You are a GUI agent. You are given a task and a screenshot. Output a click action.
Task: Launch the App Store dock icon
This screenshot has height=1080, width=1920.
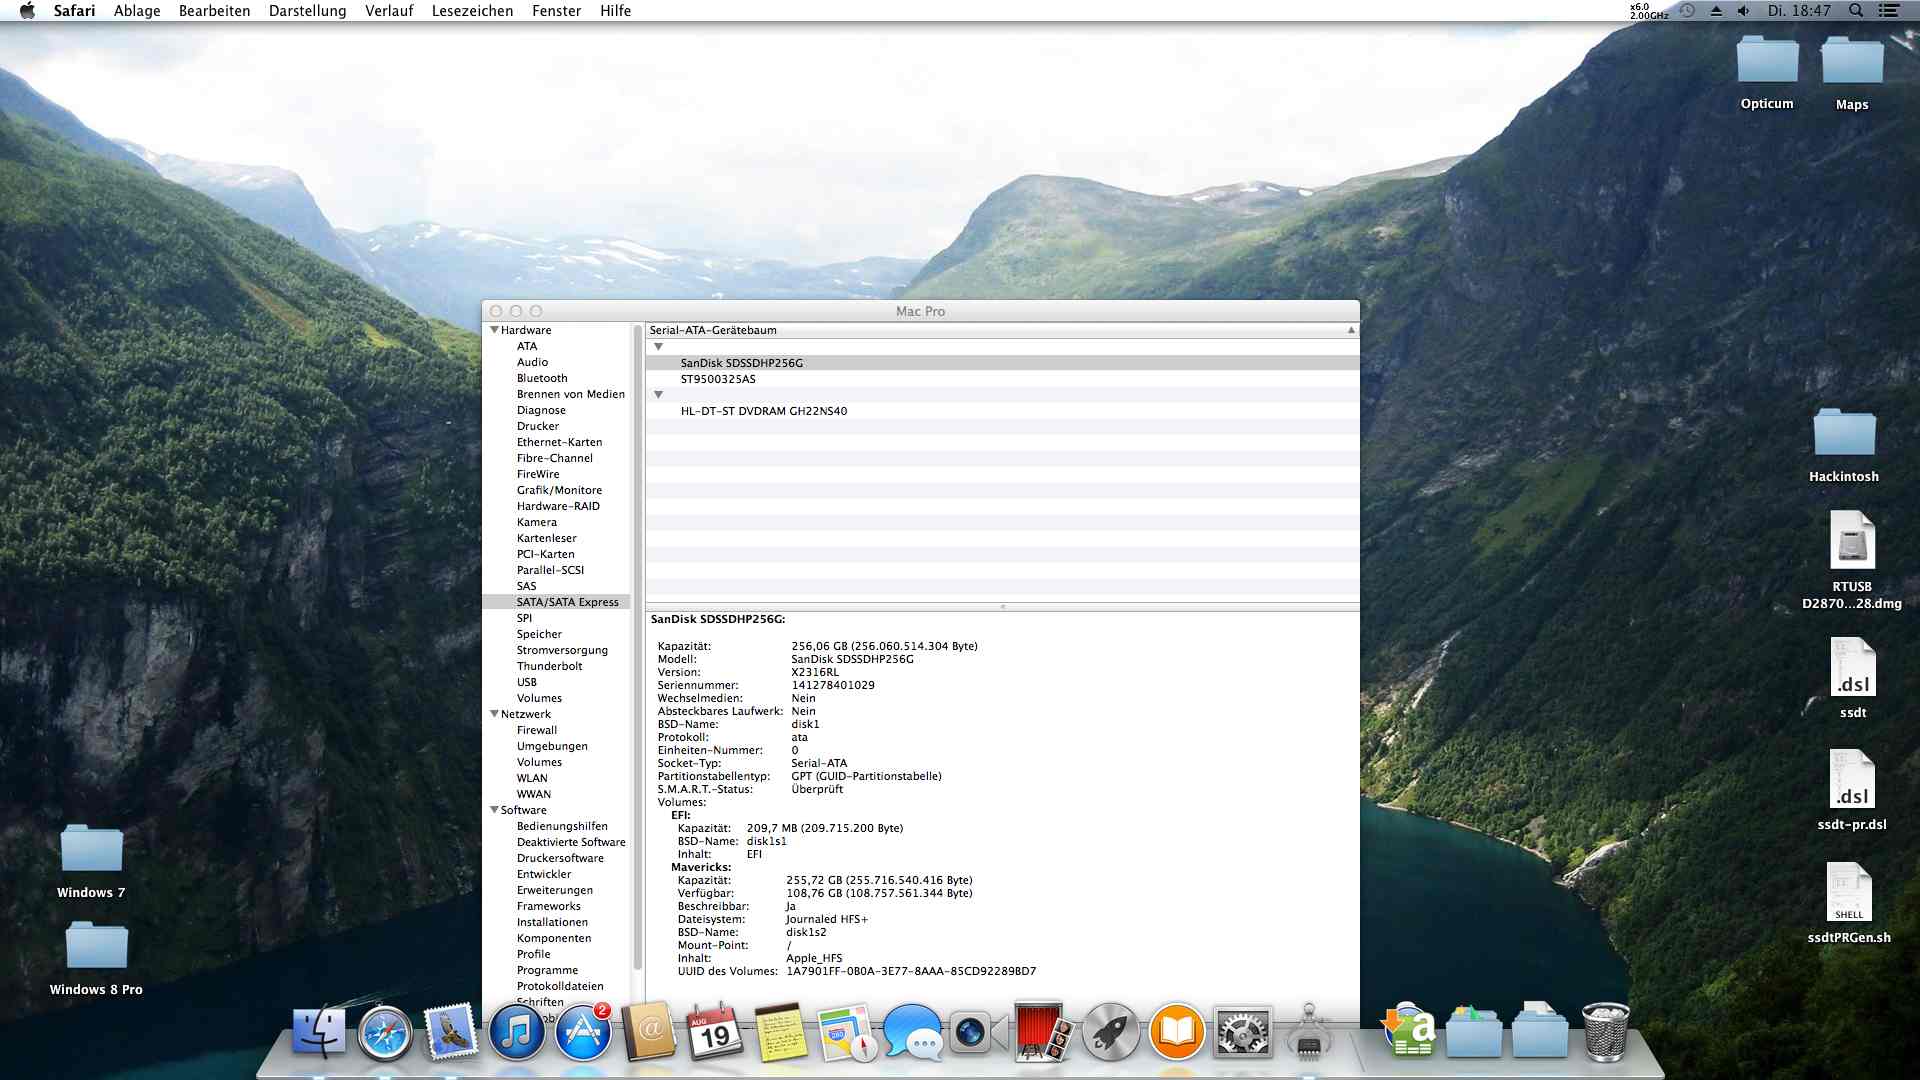583,1033
